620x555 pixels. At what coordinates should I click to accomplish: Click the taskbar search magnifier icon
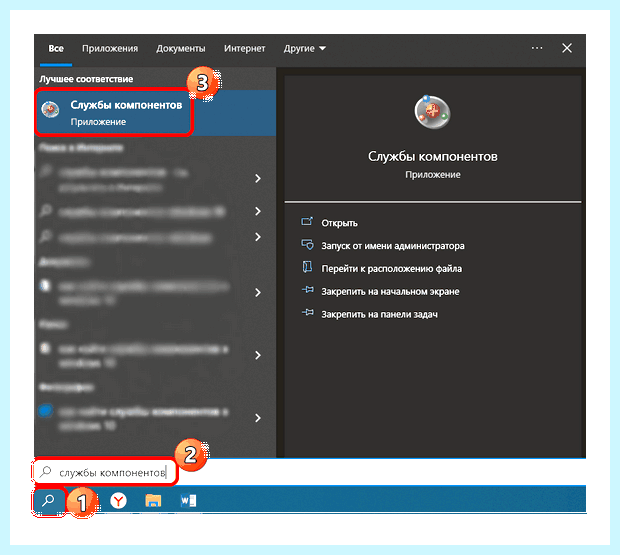point(48,501)
